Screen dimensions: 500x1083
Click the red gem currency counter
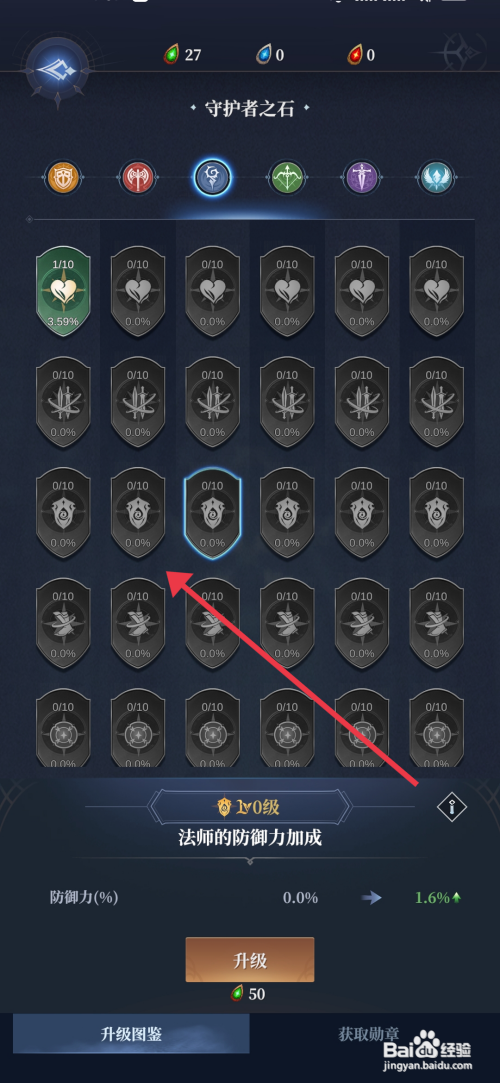[361, 55]
